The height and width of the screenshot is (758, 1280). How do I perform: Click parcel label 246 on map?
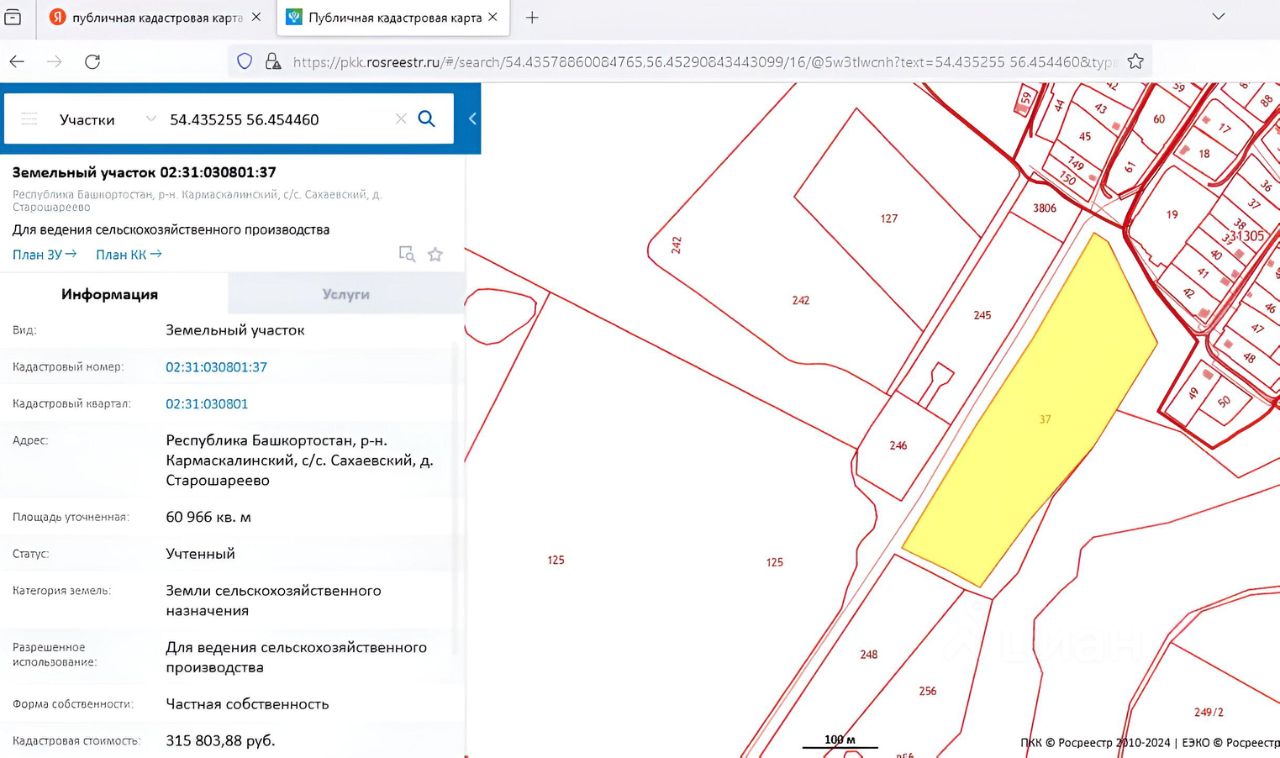click(898, 446)
